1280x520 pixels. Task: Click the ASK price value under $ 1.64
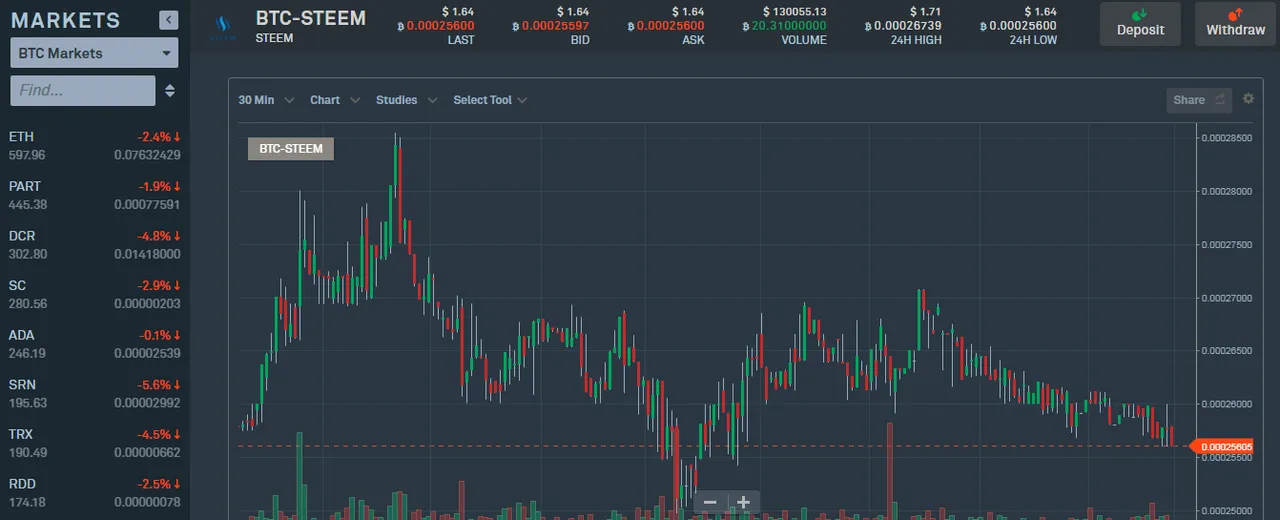(665, 25)
